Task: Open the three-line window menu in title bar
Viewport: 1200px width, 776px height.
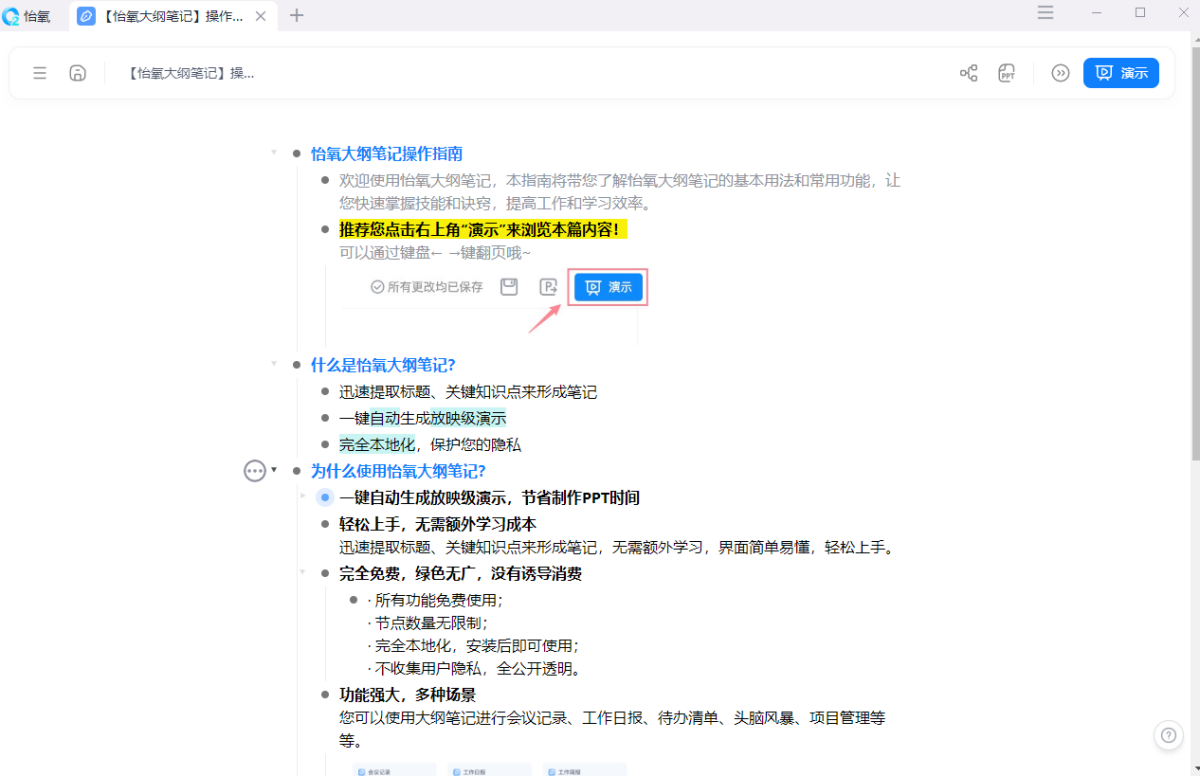Action: click(x=1045, y=13)
